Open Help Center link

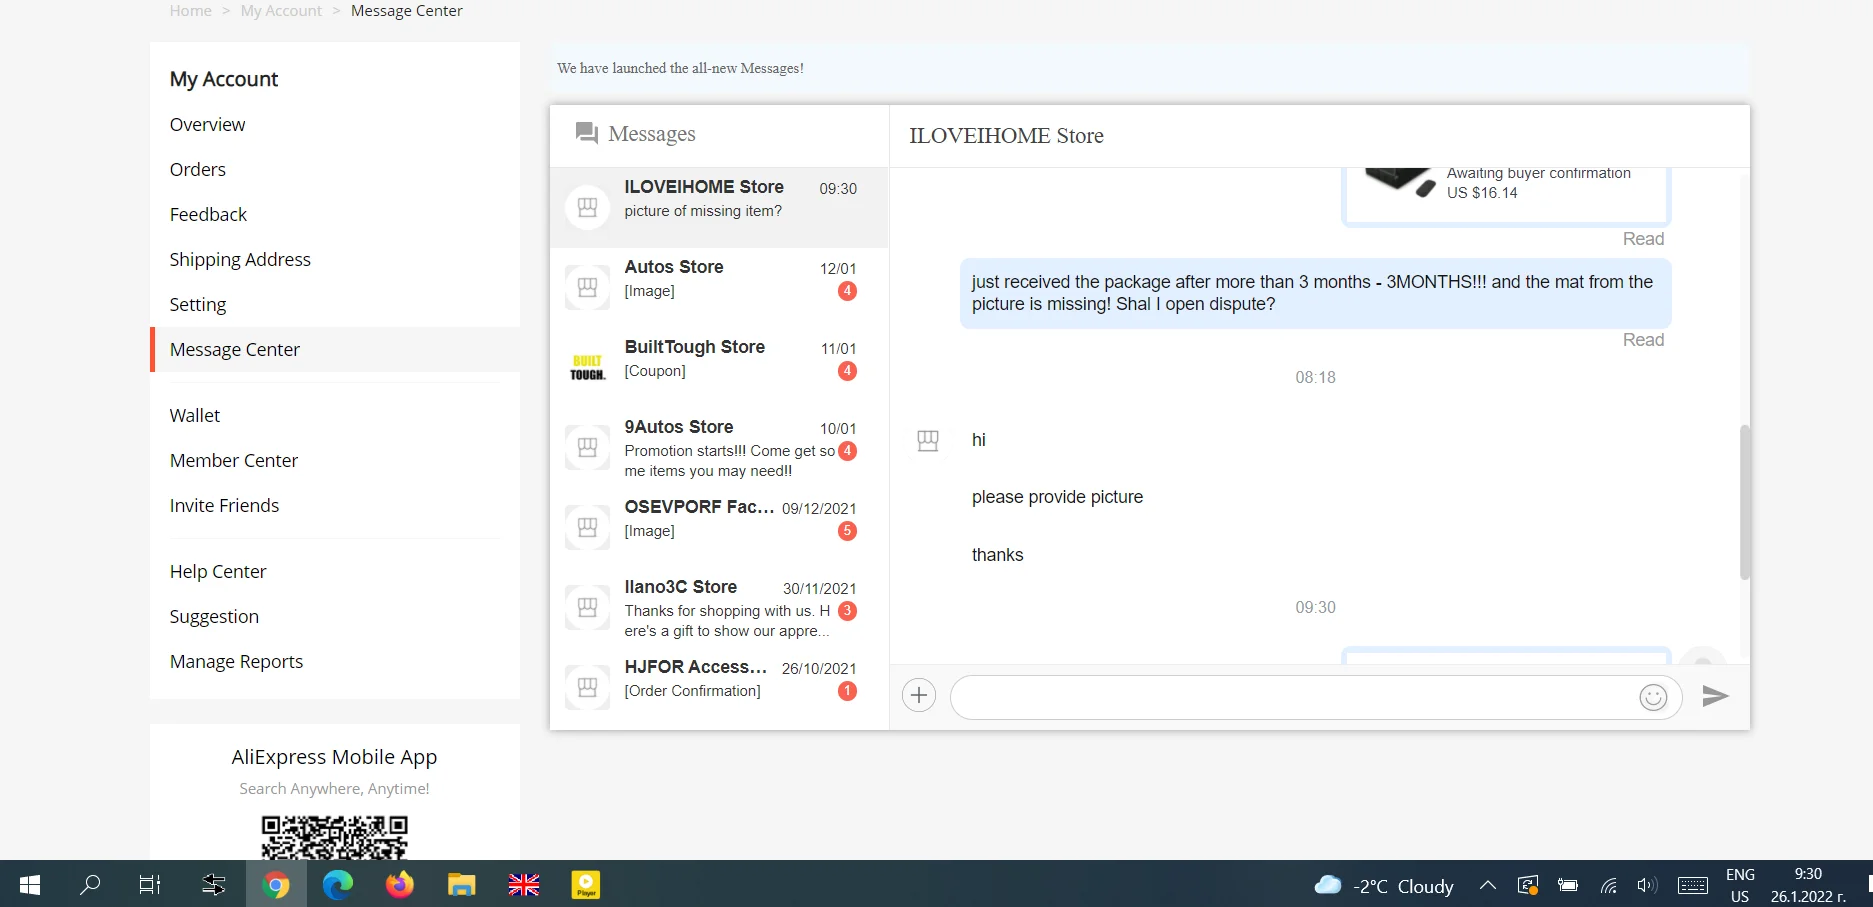218,571
